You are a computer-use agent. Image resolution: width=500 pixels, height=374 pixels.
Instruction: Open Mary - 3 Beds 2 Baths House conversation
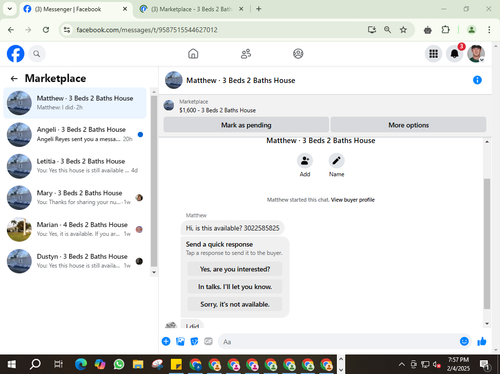pyautogui.click(x=75, y=198)
